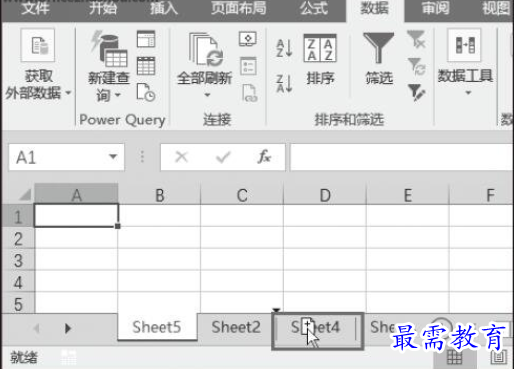The height and width of the screenshot is (369, 514).
Task: Select column E header
Action: 408,194
